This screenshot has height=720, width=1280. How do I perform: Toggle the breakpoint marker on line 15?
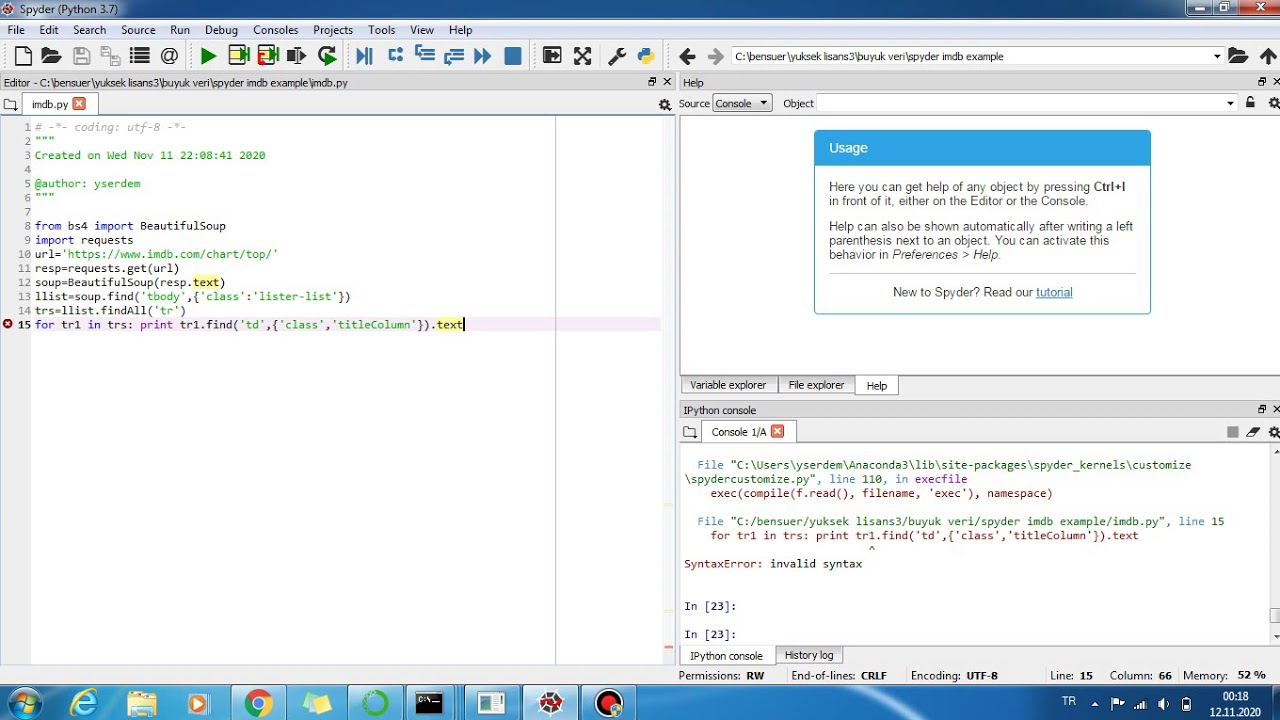coord(8,324)
